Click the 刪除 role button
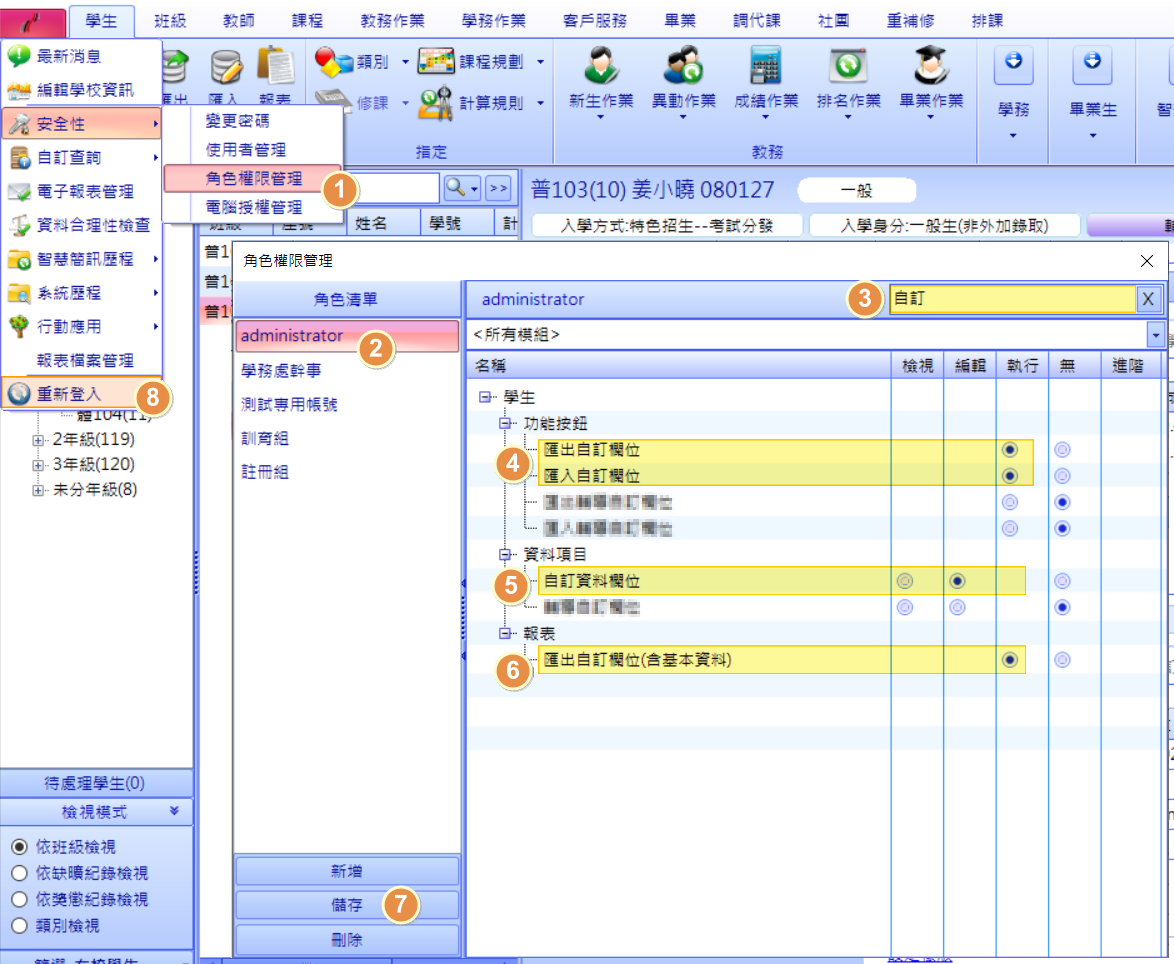The height and width of the screenshot is (964, 1174). [347, 939]
